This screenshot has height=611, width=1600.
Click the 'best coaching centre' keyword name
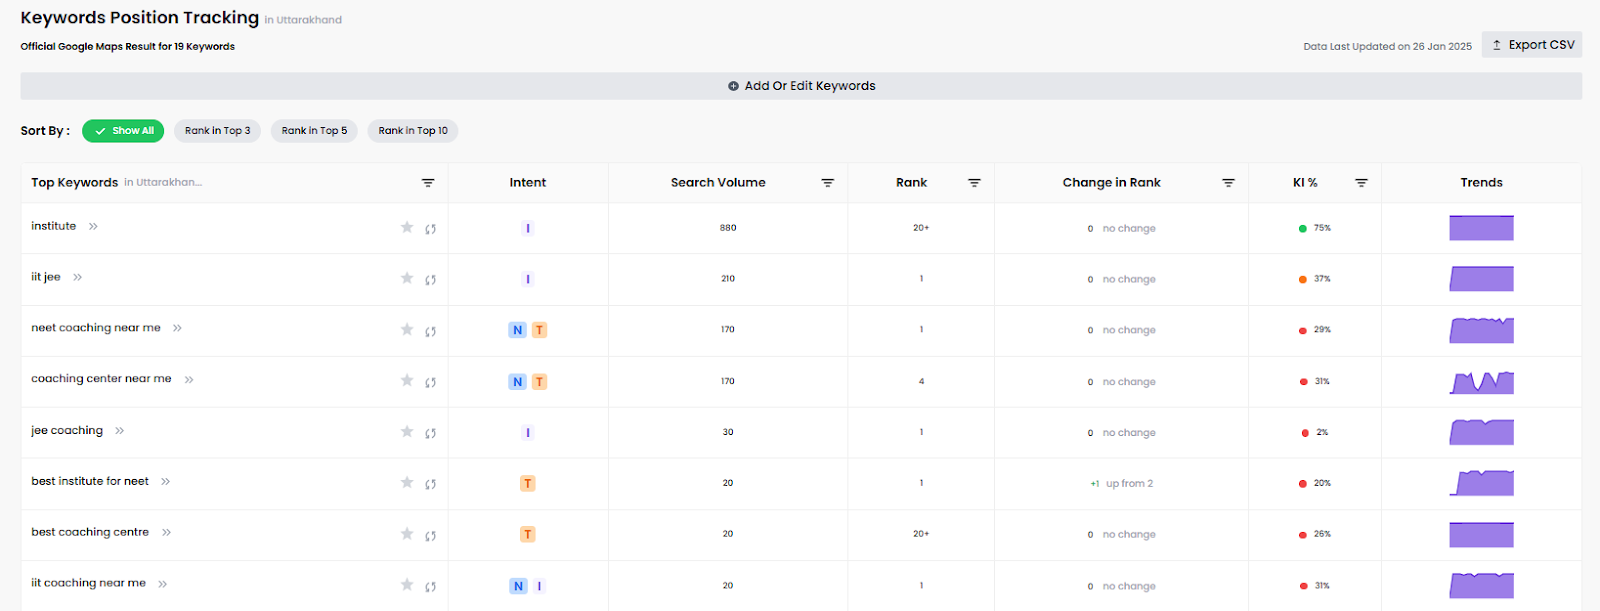coord(90,533)
